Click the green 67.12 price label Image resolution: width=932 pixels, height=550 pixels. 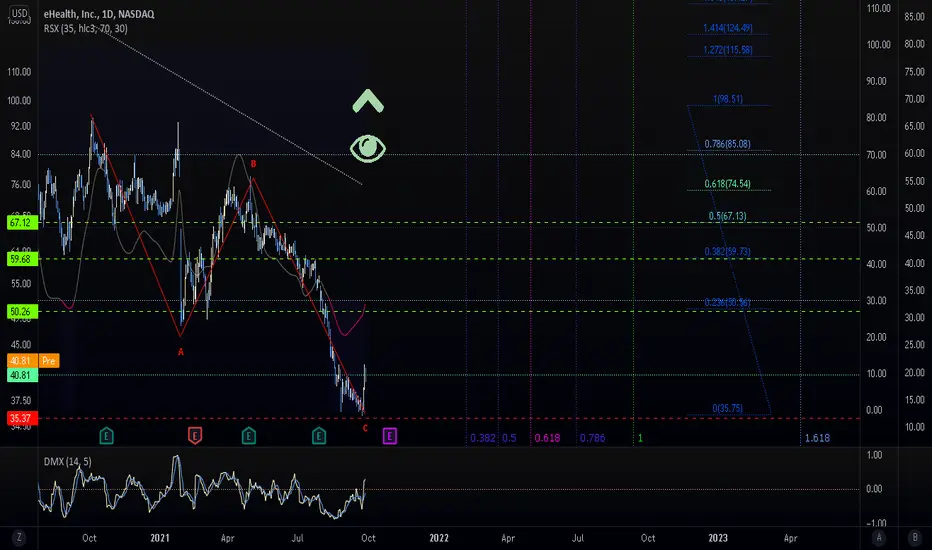[x=21, y=222]
